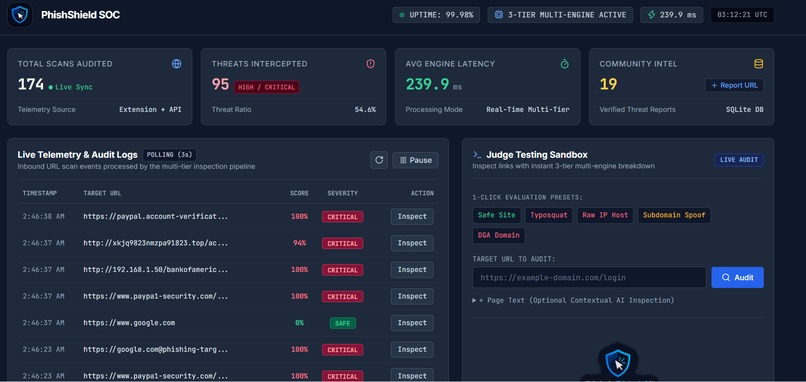This screenshot has height=382, width=806.
Task: Click the CRITICAL badge on xkjq9823 row
Action: pyautogui.click(x=342, y=243)
